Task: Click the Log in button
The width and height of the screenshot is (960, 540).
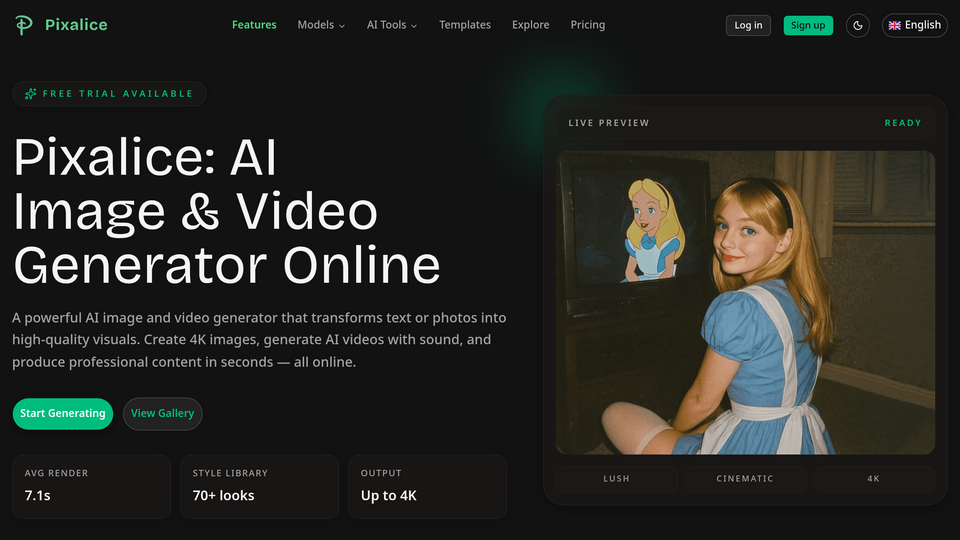Action: [748, 25]
